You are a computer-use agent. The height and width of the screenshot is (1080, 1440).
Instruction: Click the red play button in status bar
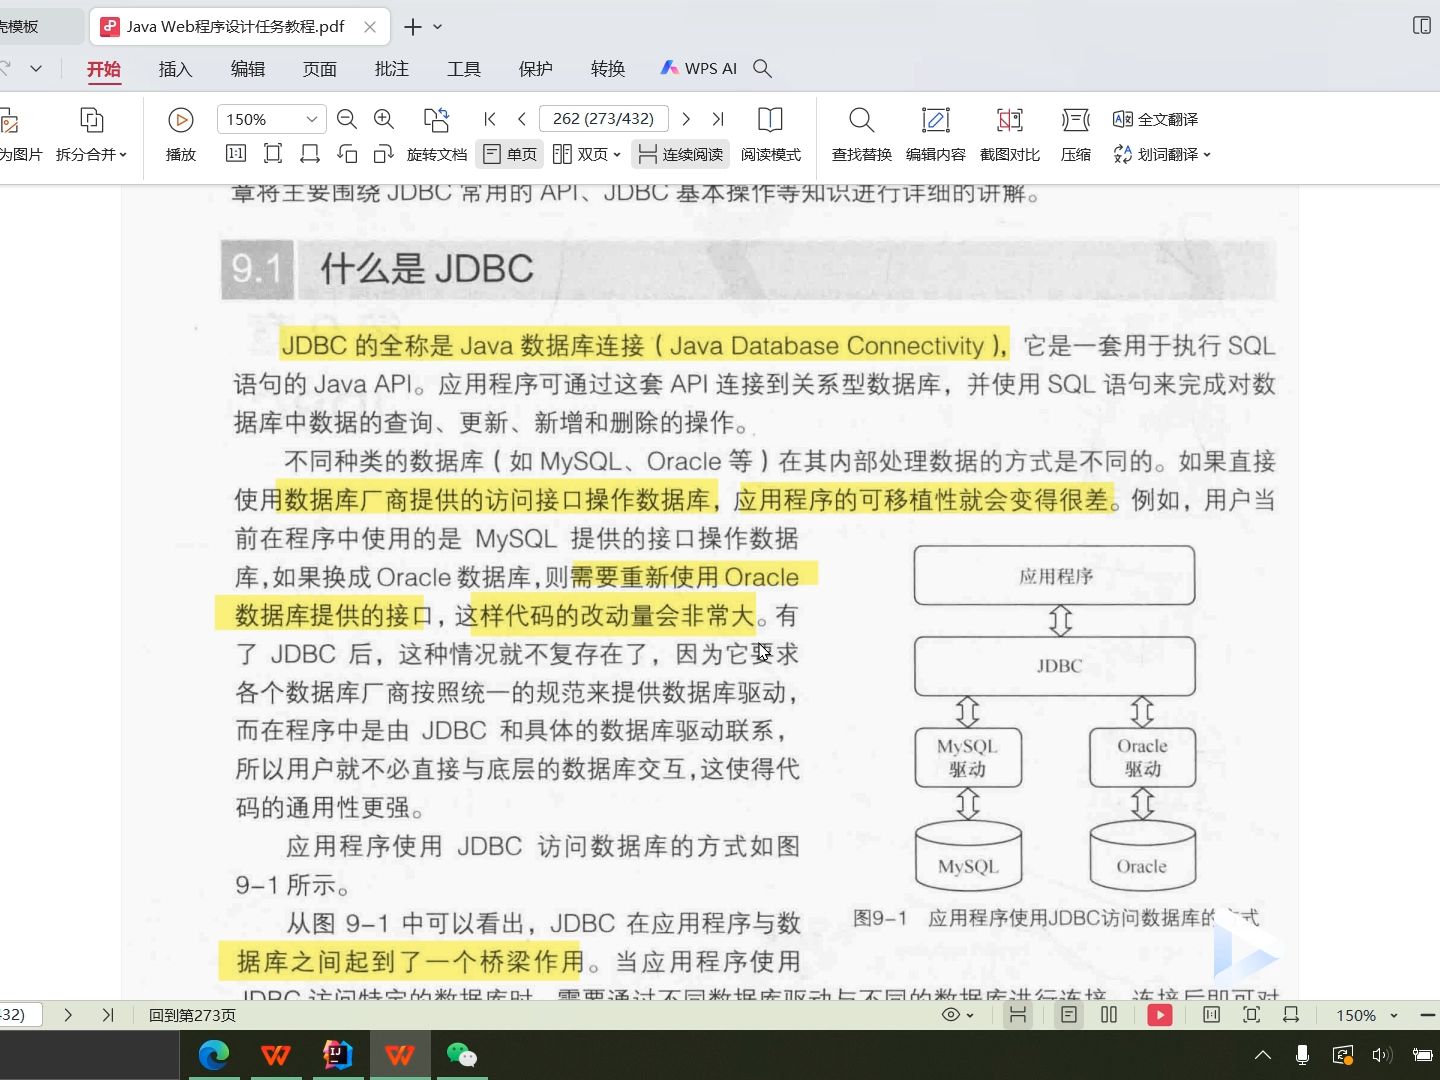[x=1160, y=1015]
